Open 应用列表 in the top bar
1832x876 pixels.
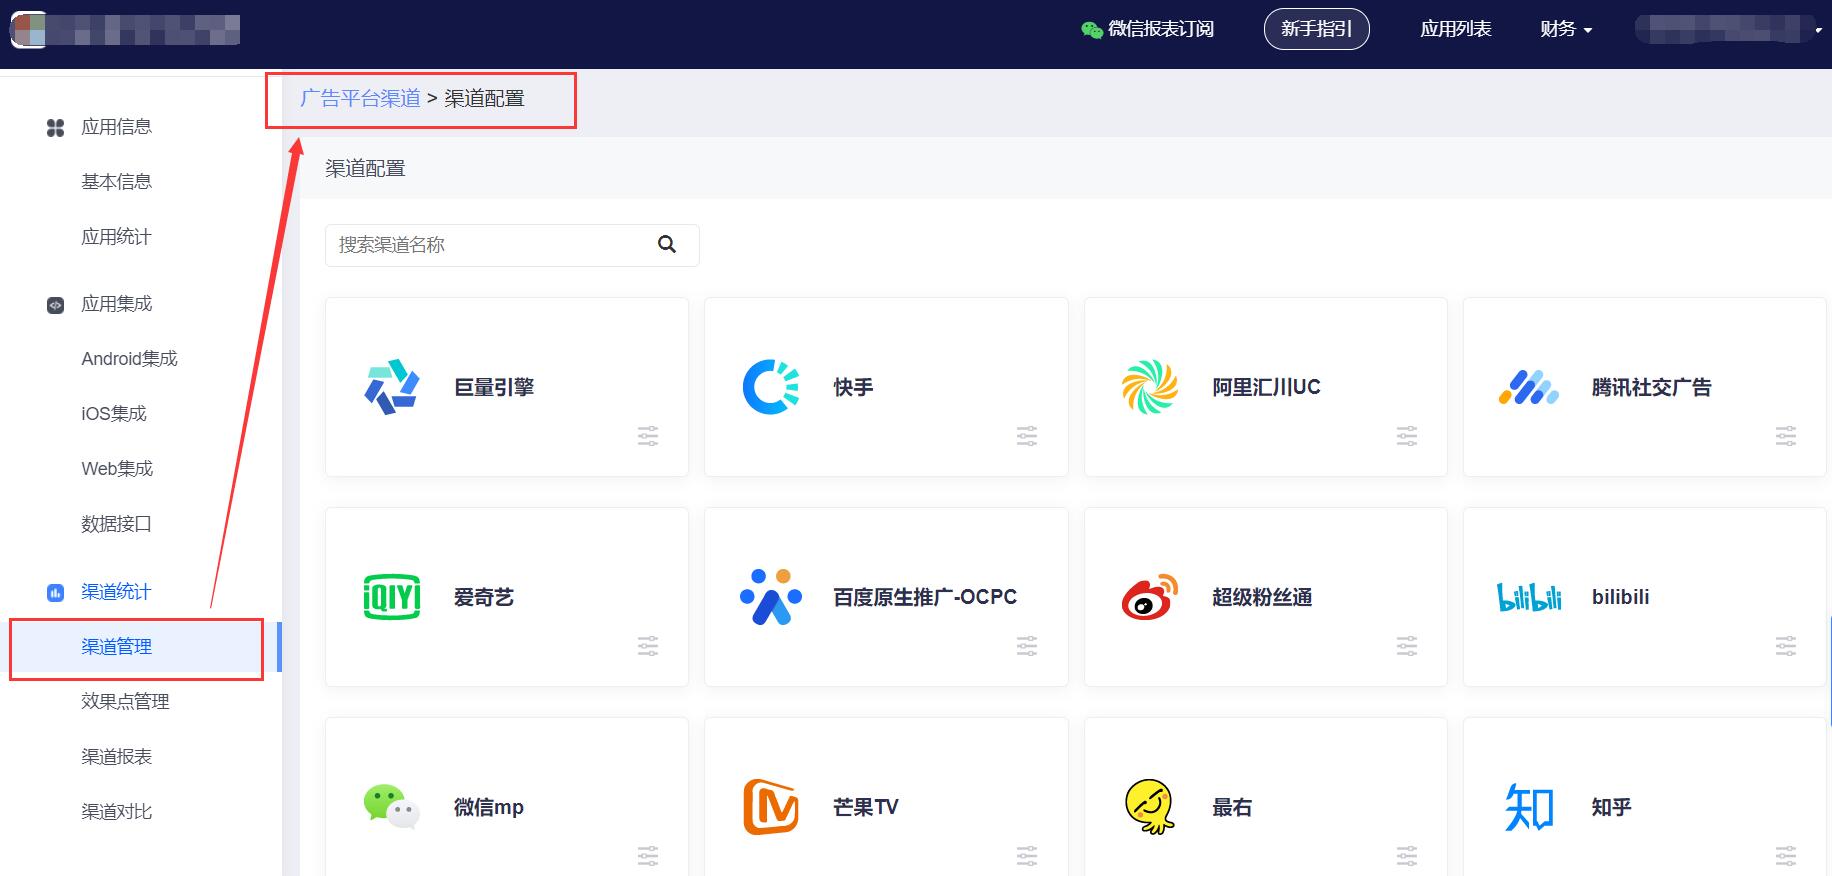coord(1455,29)
